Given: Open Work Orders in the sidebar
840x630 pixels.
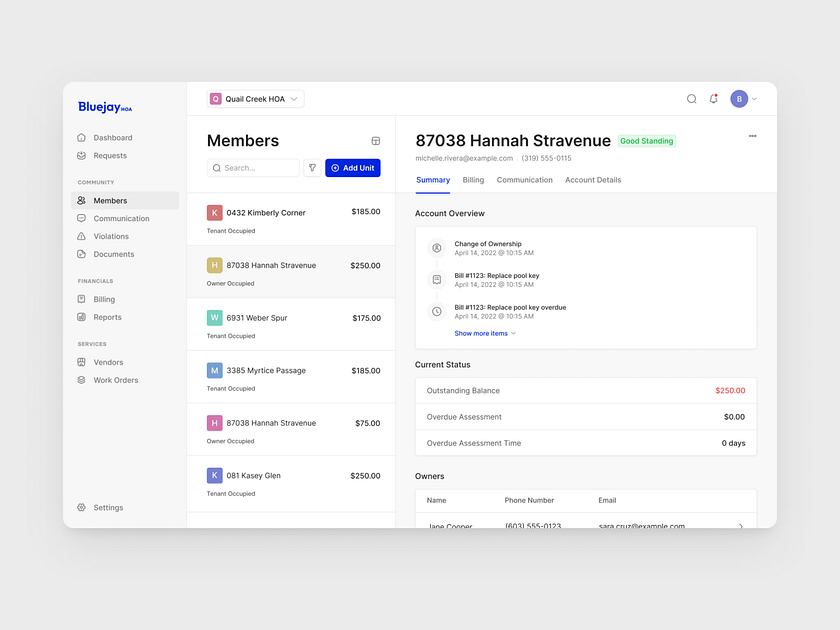Looking at the screenshot, I should tap(115, 380).
